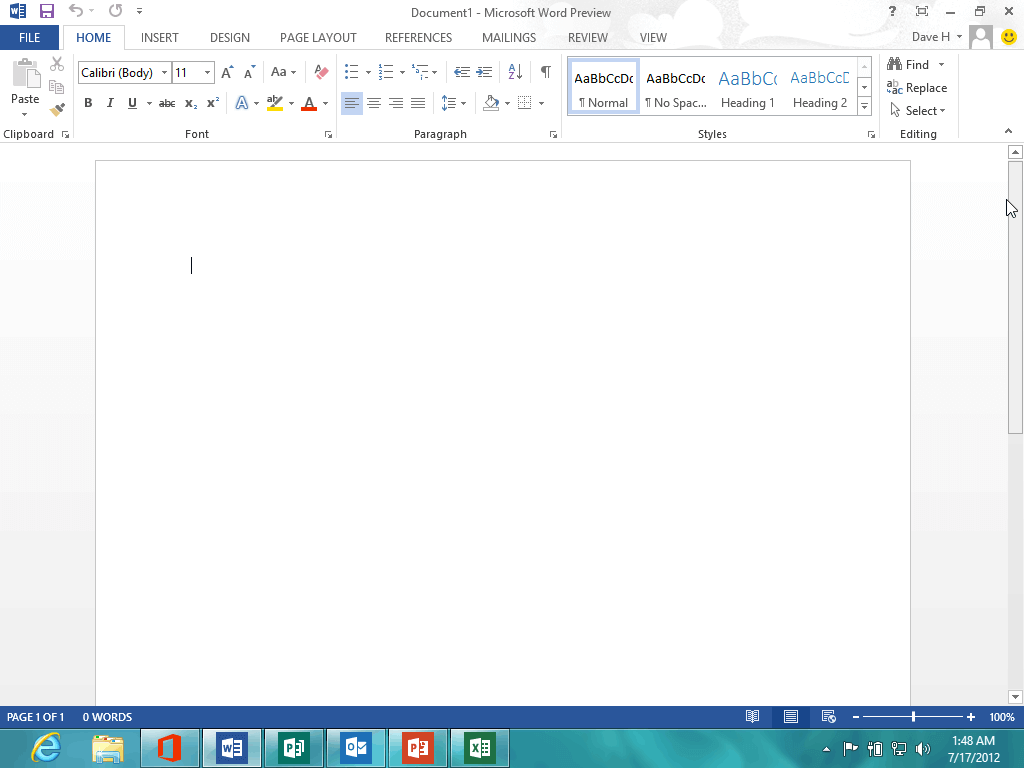Open the Font dialog launcher

point(328,135)
